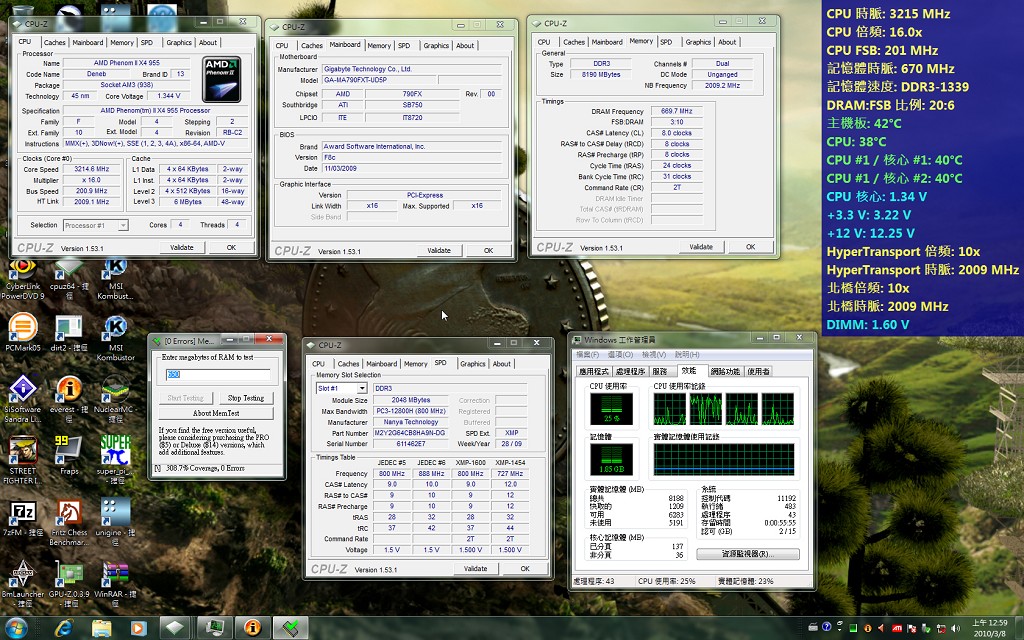The image size is (1024, 640).
Task: Launch the 7zFM desktop shortcut
Action: click(x=22, y=518)
